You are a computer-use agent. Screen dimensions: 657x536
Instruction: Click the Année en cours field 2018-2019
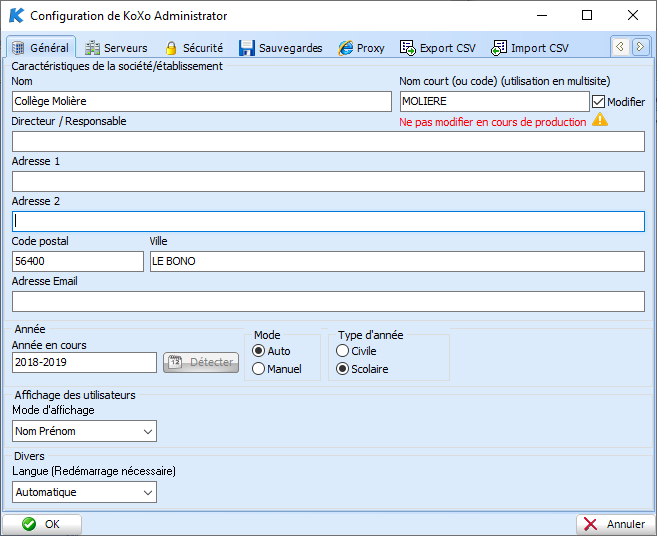(84, 363)
